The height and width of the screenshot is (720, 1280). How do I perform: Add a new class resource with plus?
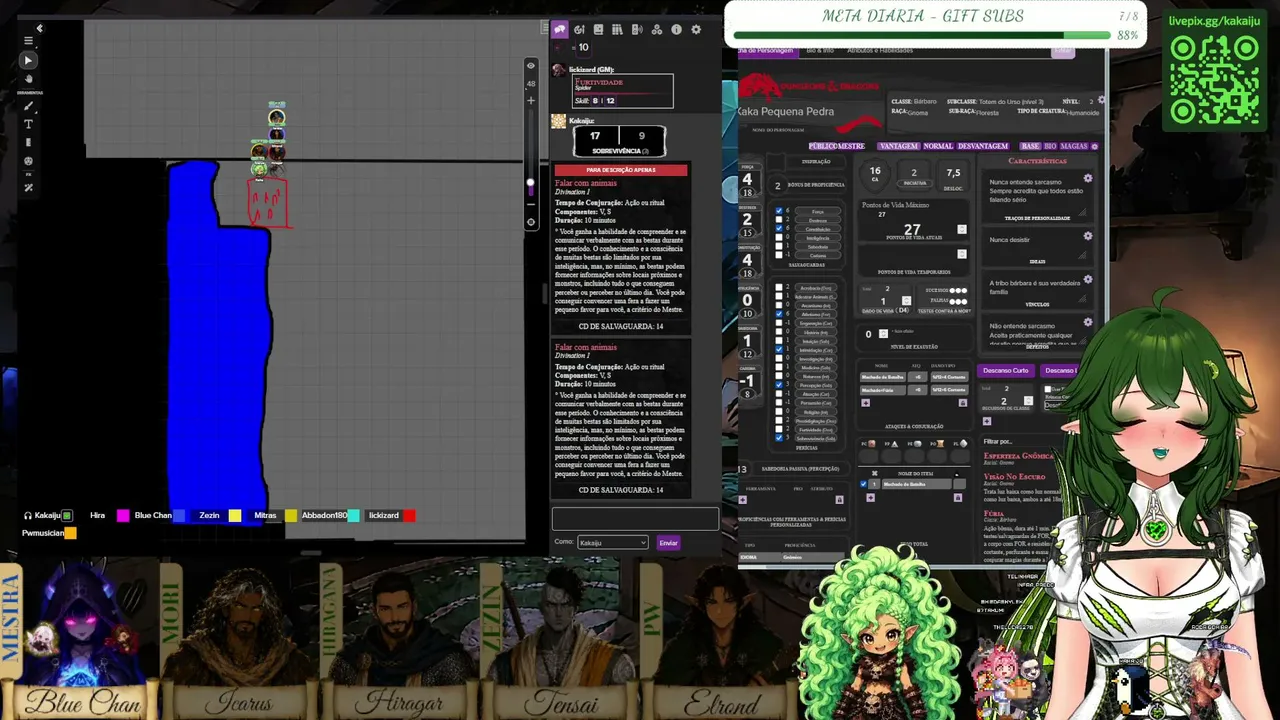pos(986,421)
